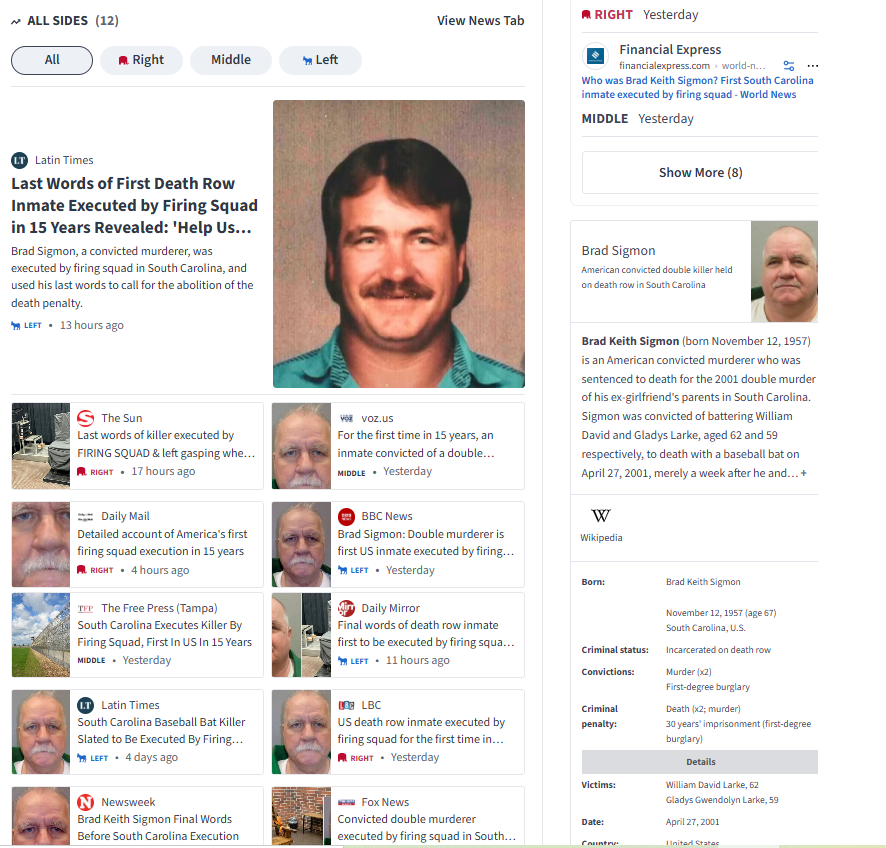Click the Newsweek N logo
This screenshot has width=886, height=848.
(85, 802)
